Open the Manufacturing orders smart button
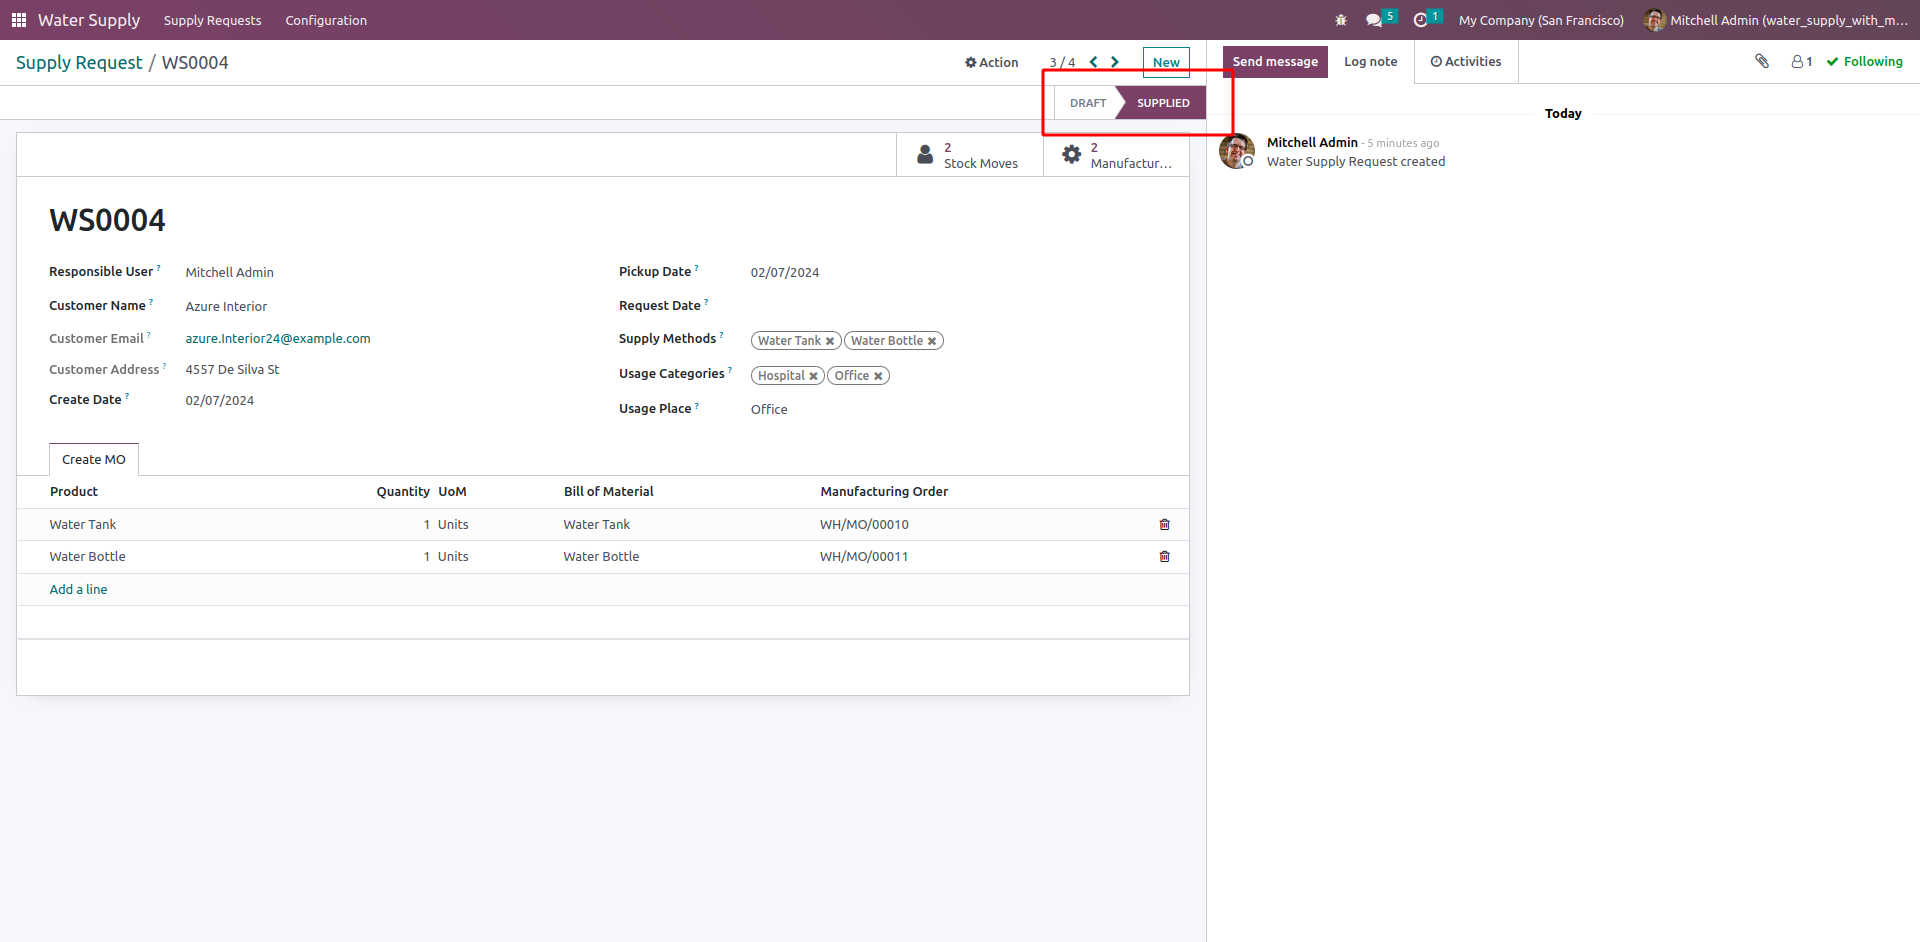Viewport: 1920px width, 942px height. pos(1116,155)
